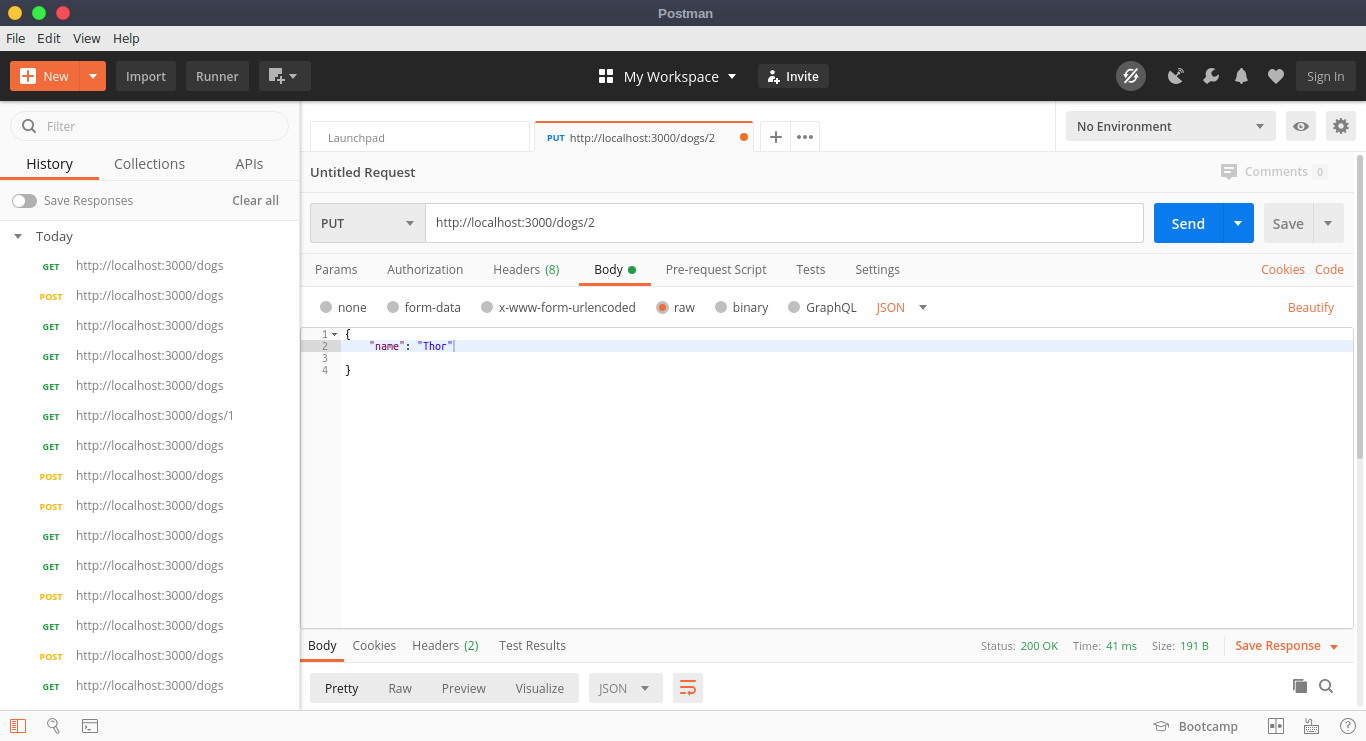The width and height of the screenshot is (1366, 741).
Task: Open the Postman Console icon in the status bar
Action: point(90,726)
